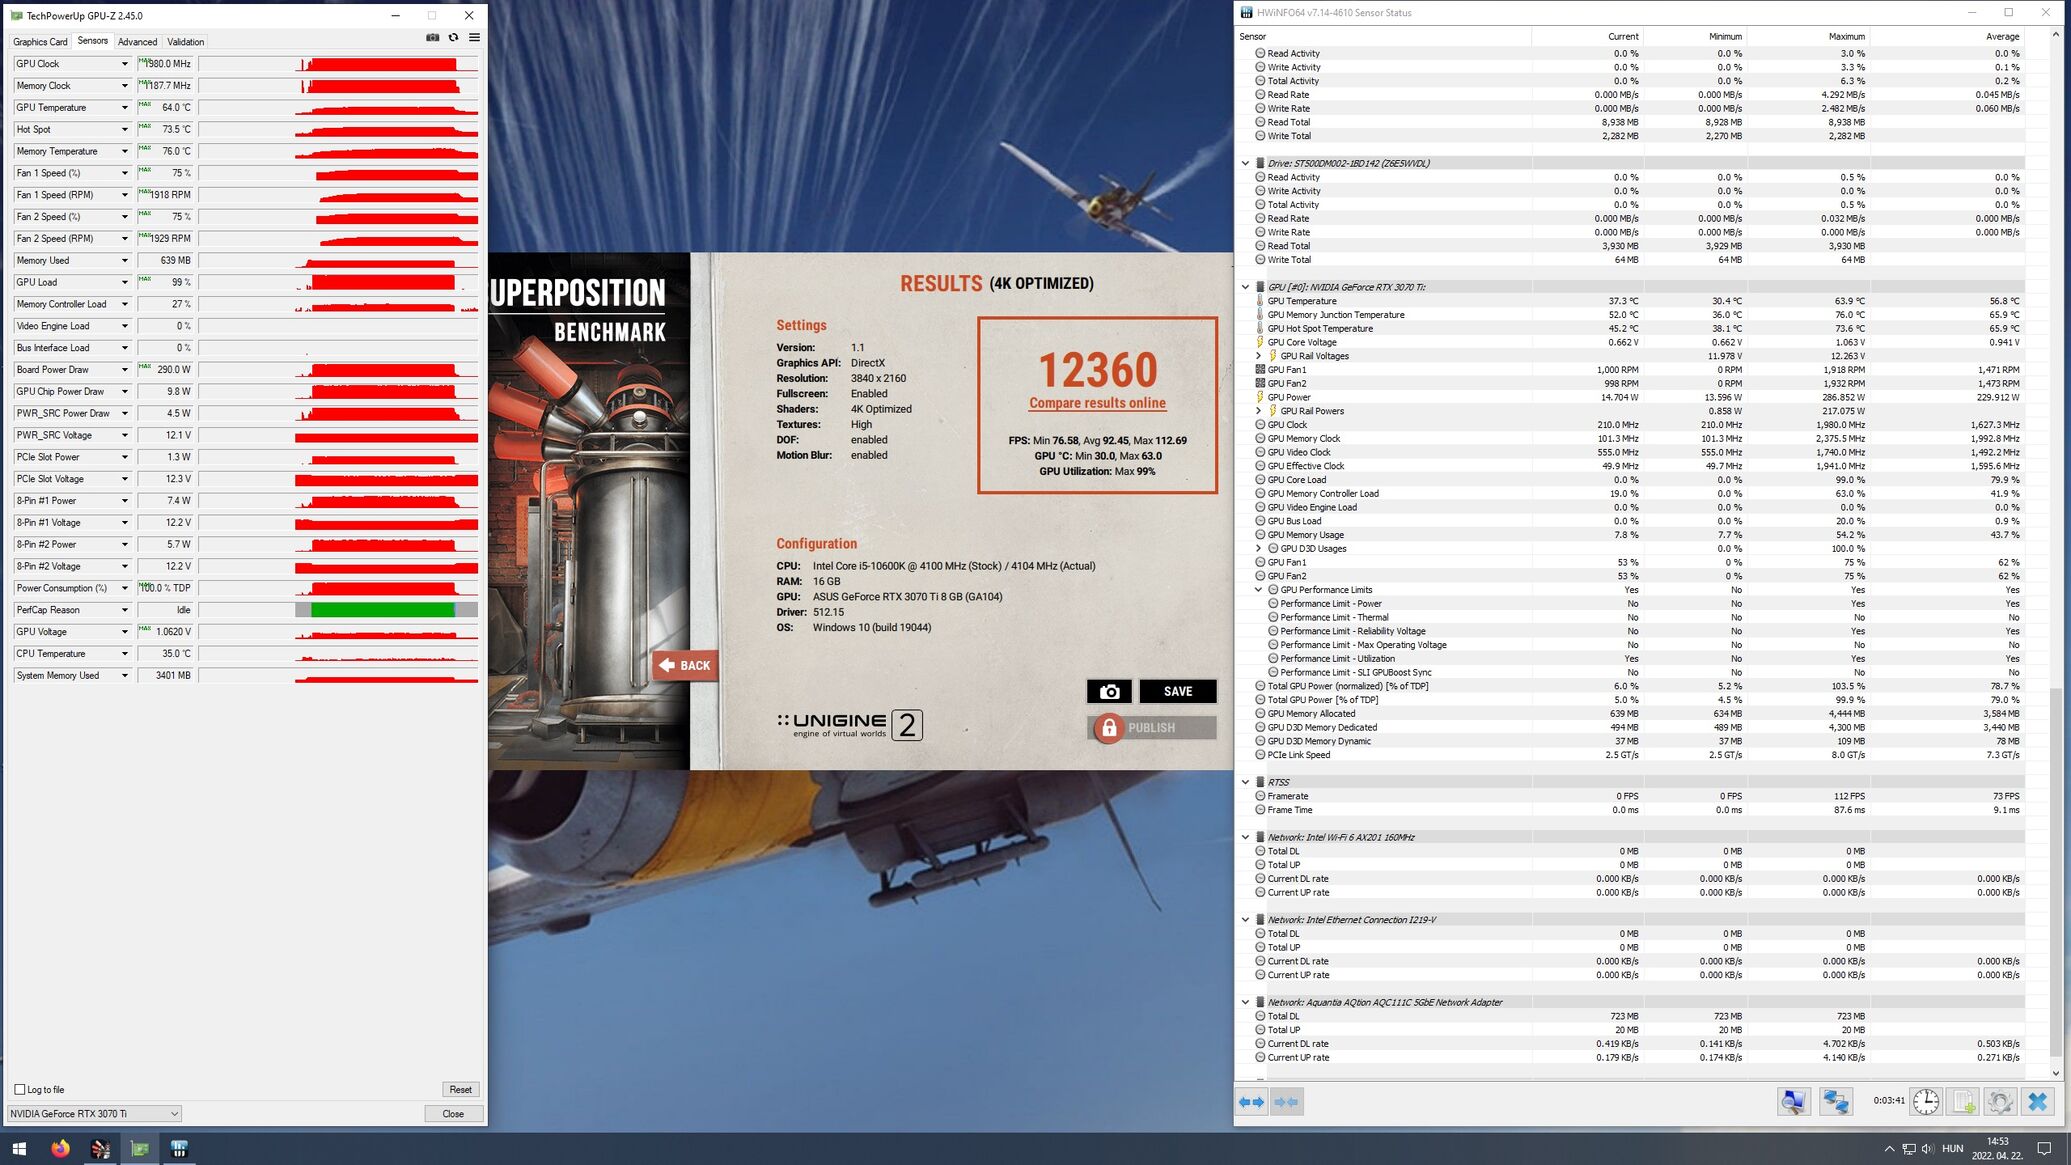Click the Reset button in GPU-Z
This screenshot has height=1165, width=2071.
point(460,1090)
